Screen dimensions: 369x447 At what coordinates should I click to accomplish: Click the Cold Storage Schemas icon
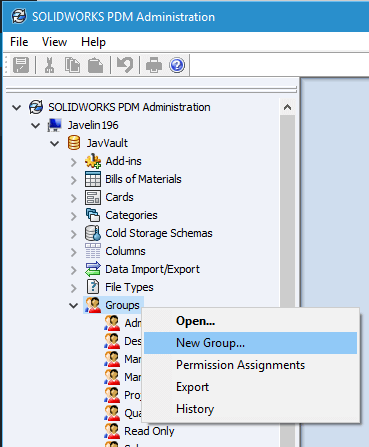click(x=93, y=233)
